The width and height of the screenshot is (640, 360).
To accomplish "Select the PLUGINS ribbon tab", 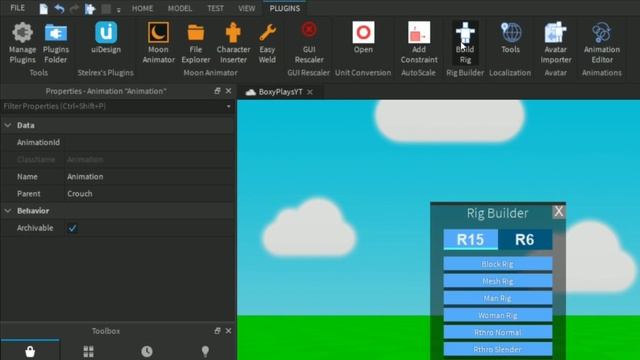I will click(285, 8).
